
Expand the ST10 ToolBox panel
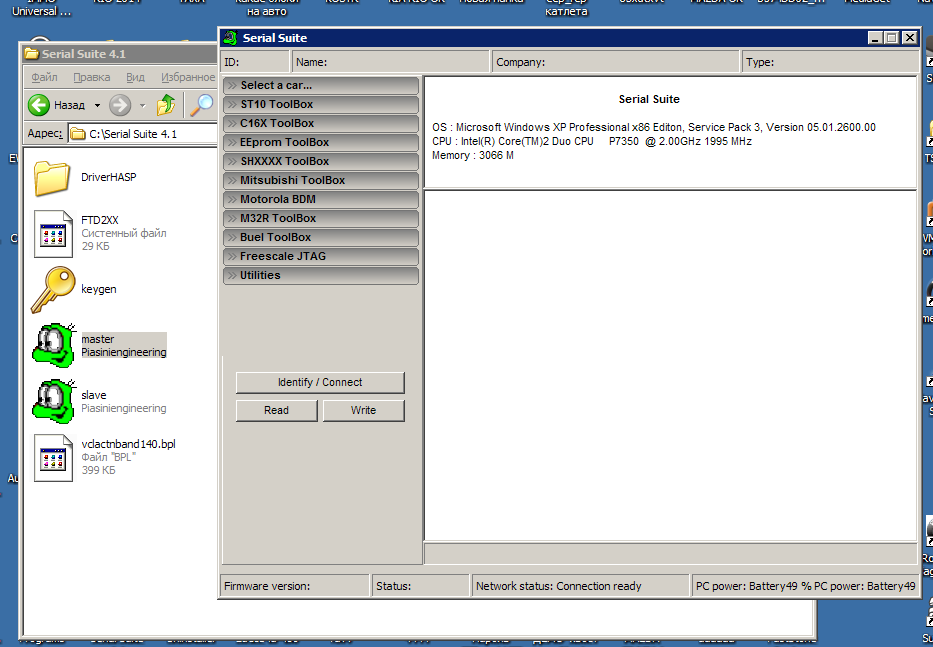click(321, 105)
